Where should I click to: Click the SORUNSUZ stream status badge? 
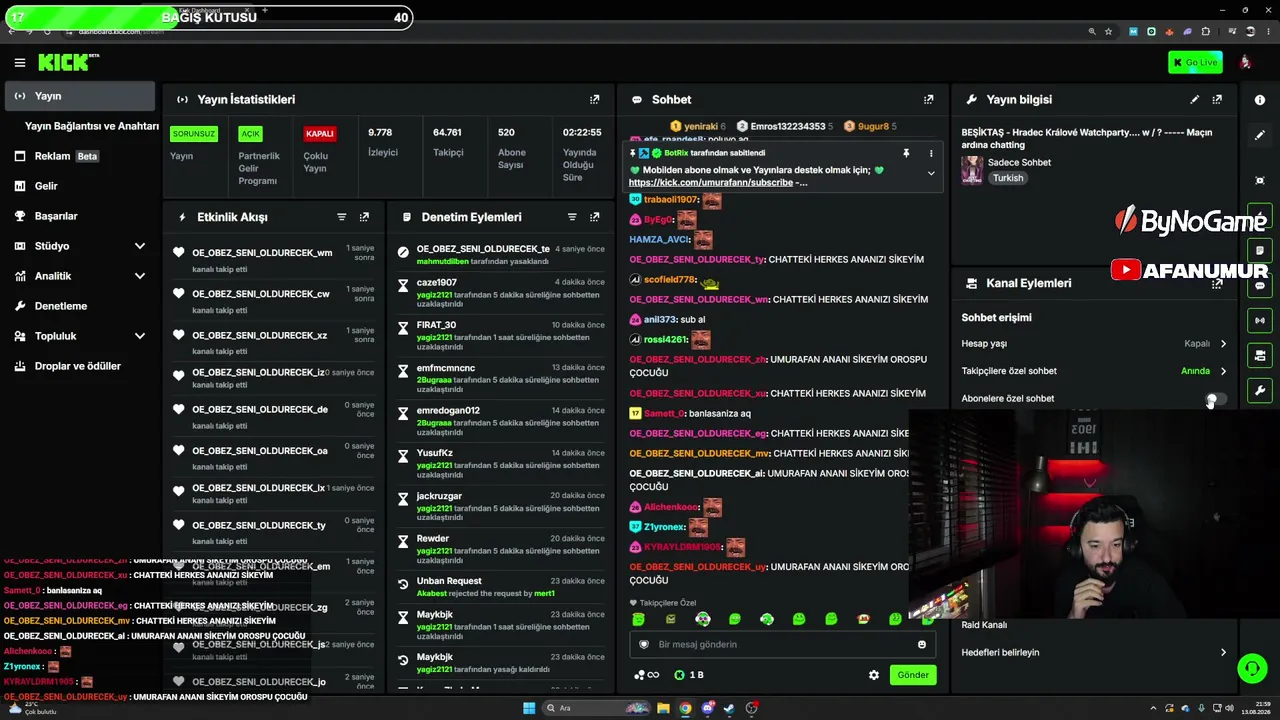click(x=193, y=134)
